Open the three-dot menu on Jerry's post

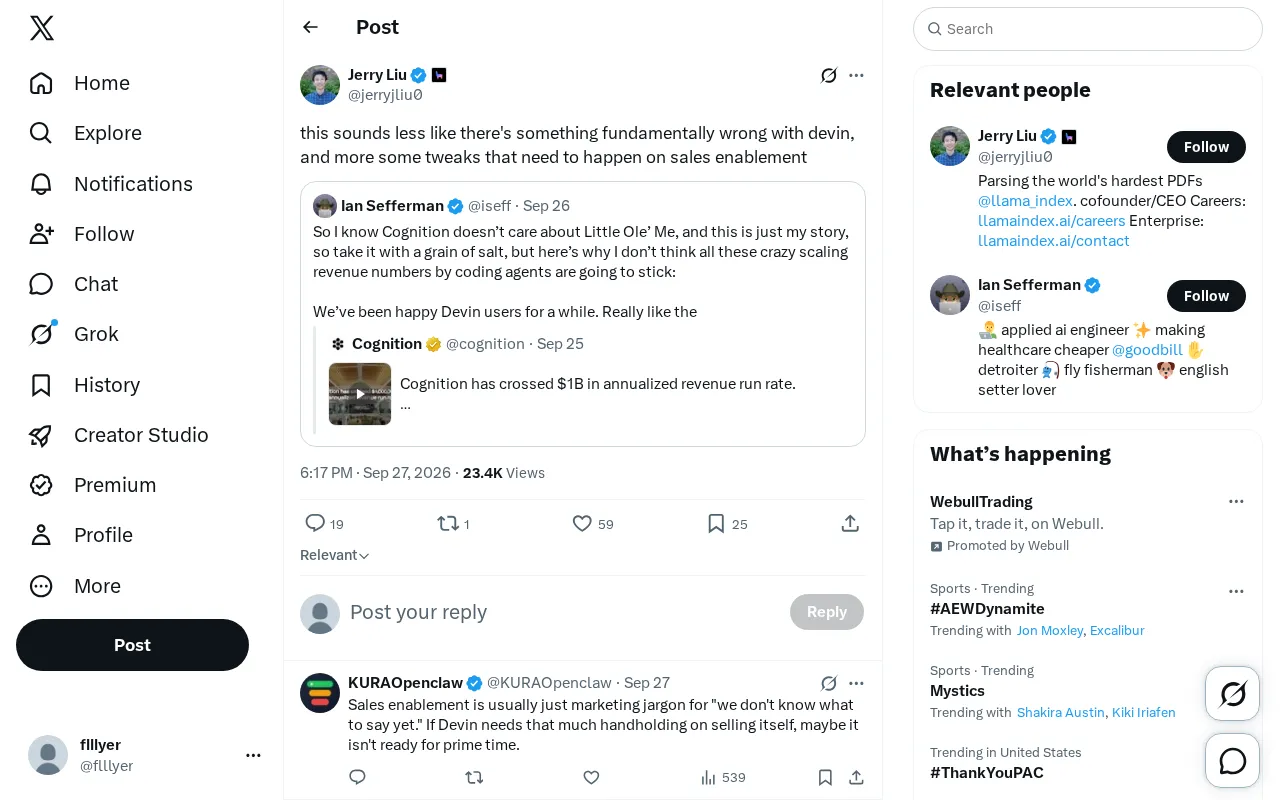pos(856,75)
